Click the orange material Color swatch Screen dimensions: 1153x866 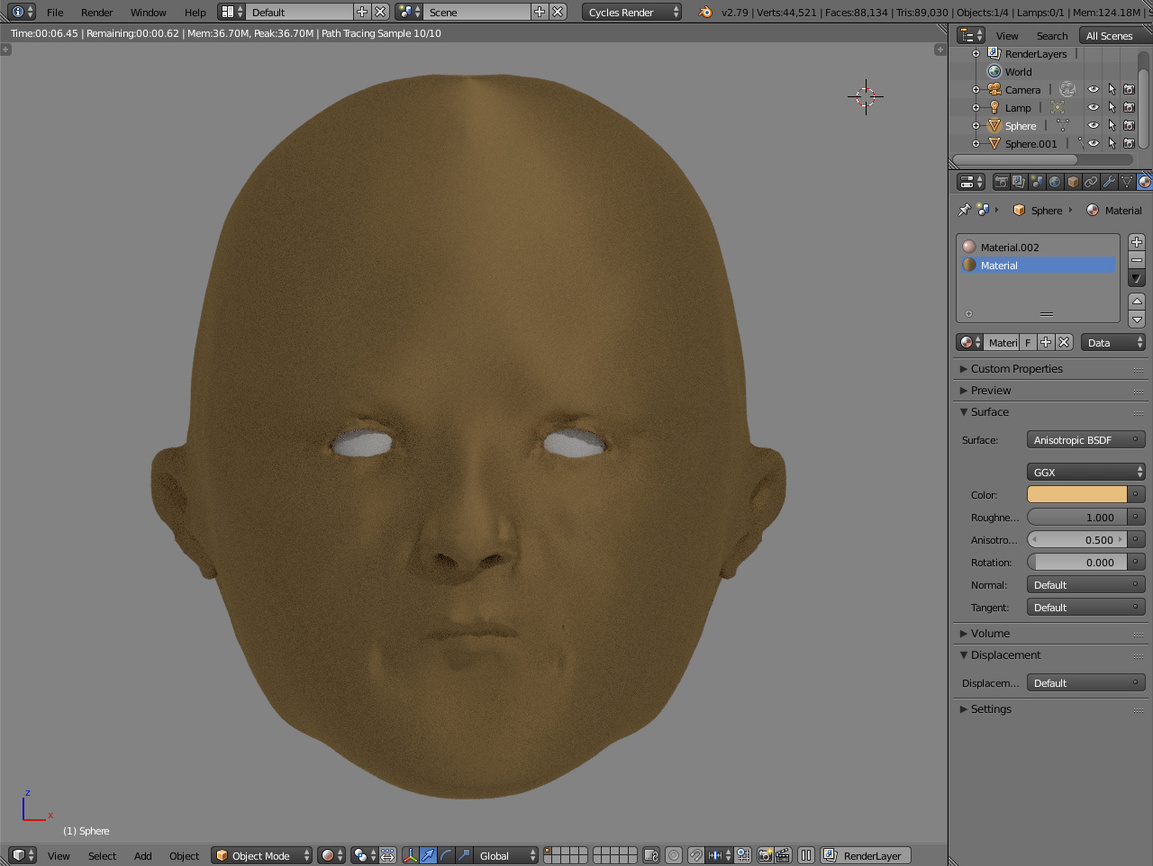pos(1077,495)
